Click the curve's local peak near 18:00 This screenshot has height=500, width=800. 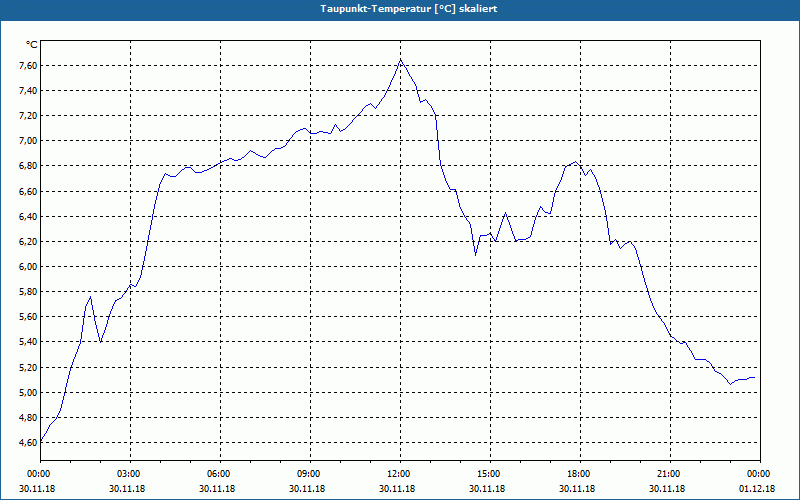576,162
